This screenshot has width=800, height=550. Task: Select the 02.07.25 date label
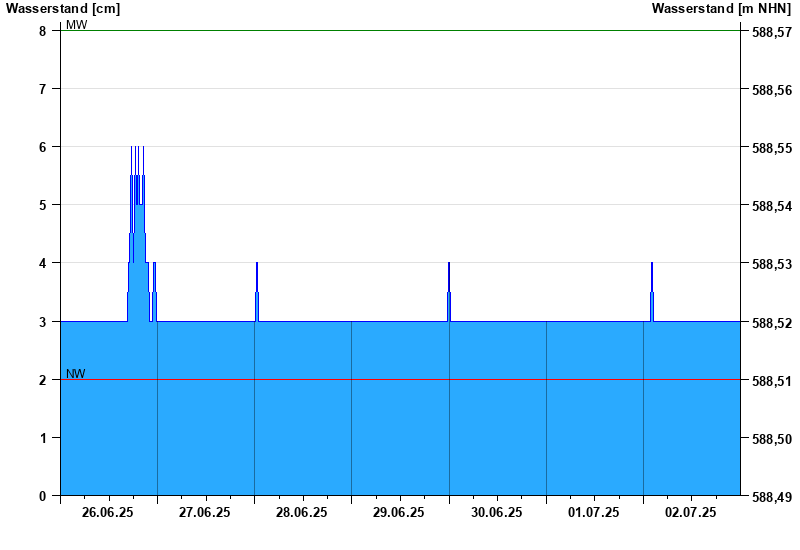click(691, 512)
